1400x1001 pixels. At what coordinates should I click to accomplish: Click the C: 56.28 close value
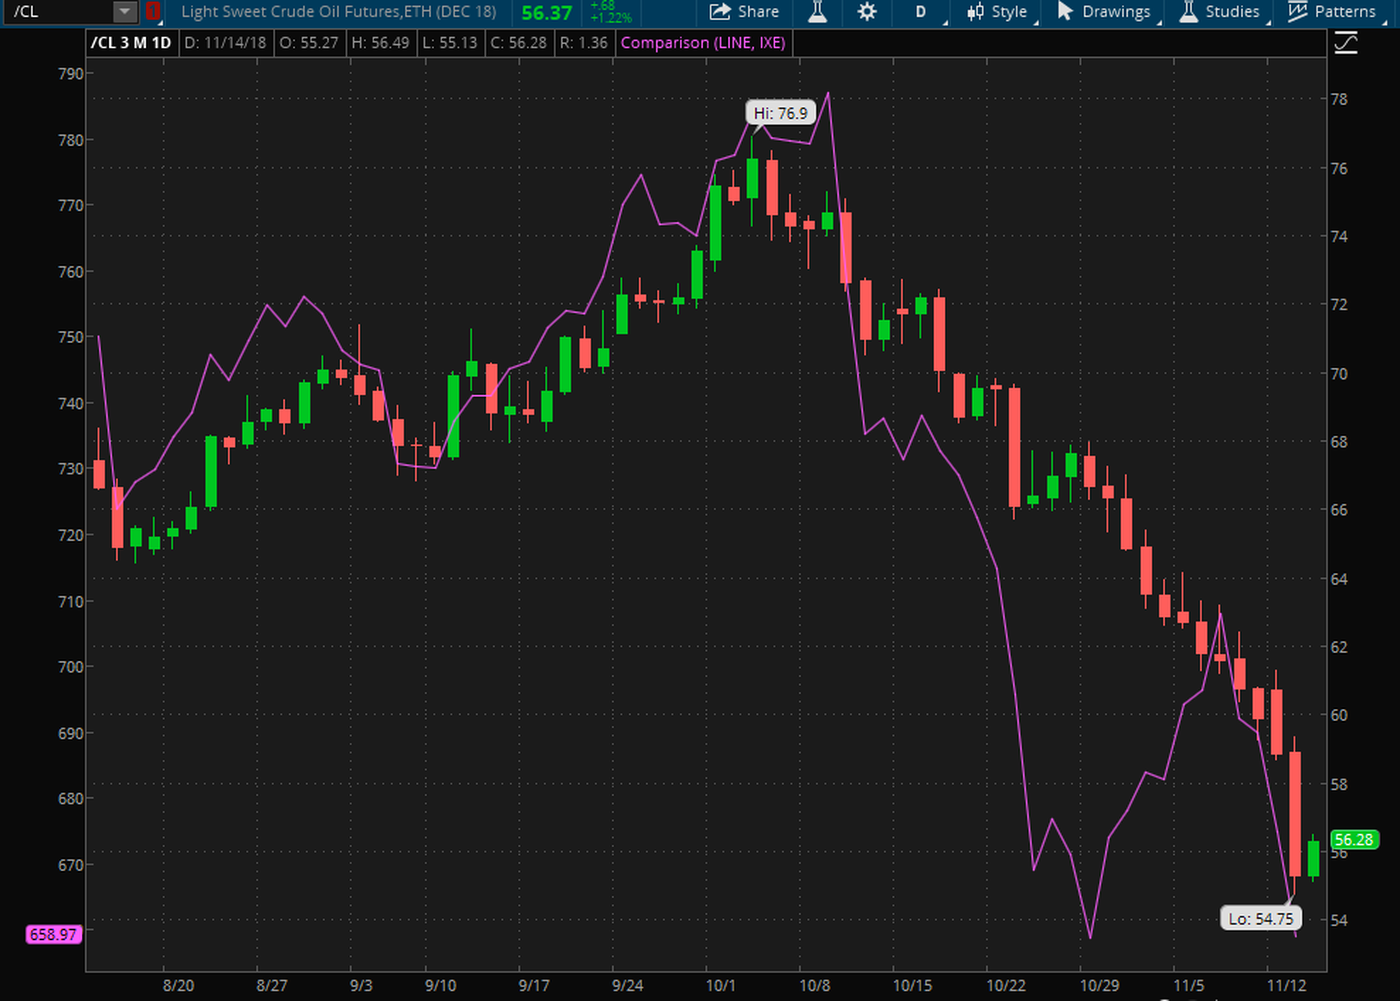coord(518,43)
